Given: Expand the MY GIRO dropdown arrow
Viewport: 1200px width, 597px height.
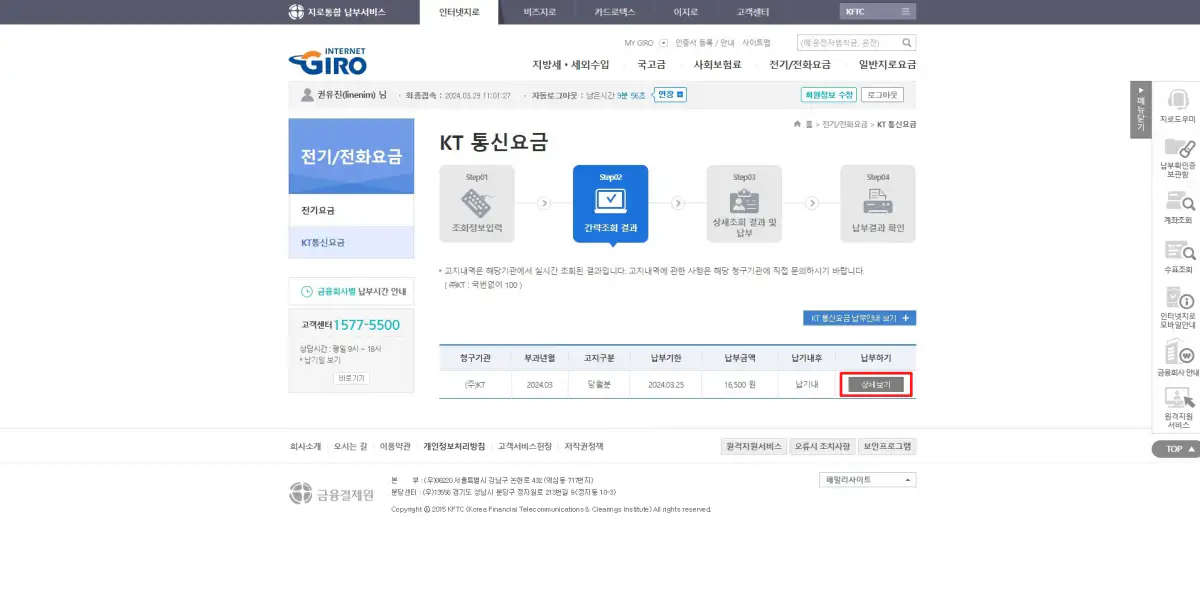Looking at the screenshot, I should tap(663, 43).
